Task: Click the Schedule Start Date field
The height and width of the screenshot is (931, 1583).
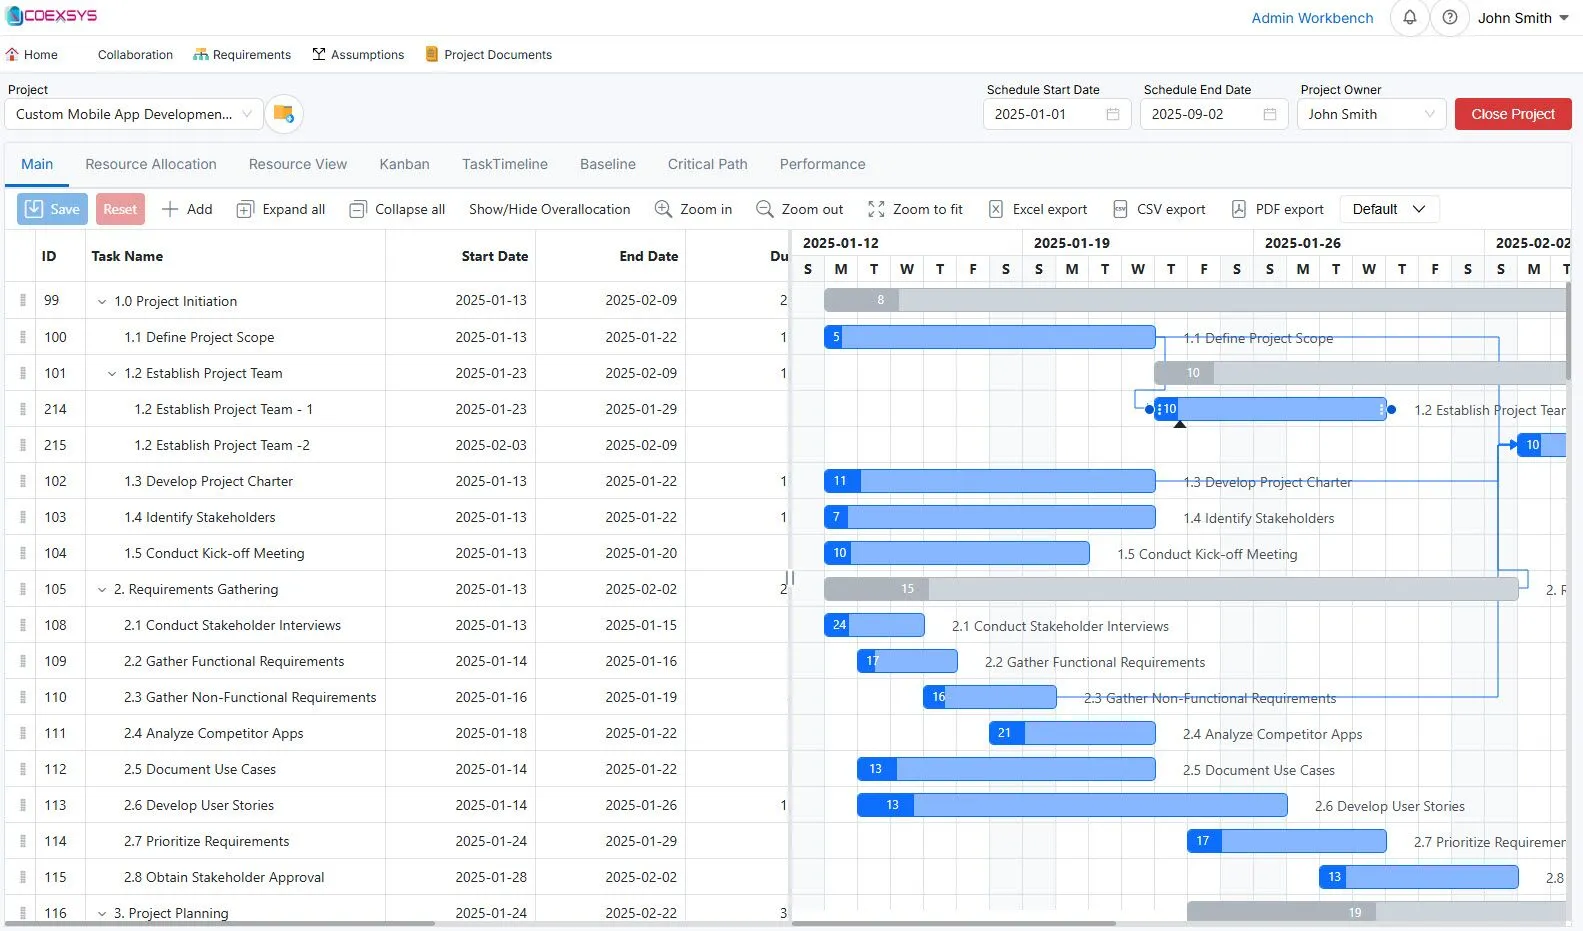Action: (1056, 114)
